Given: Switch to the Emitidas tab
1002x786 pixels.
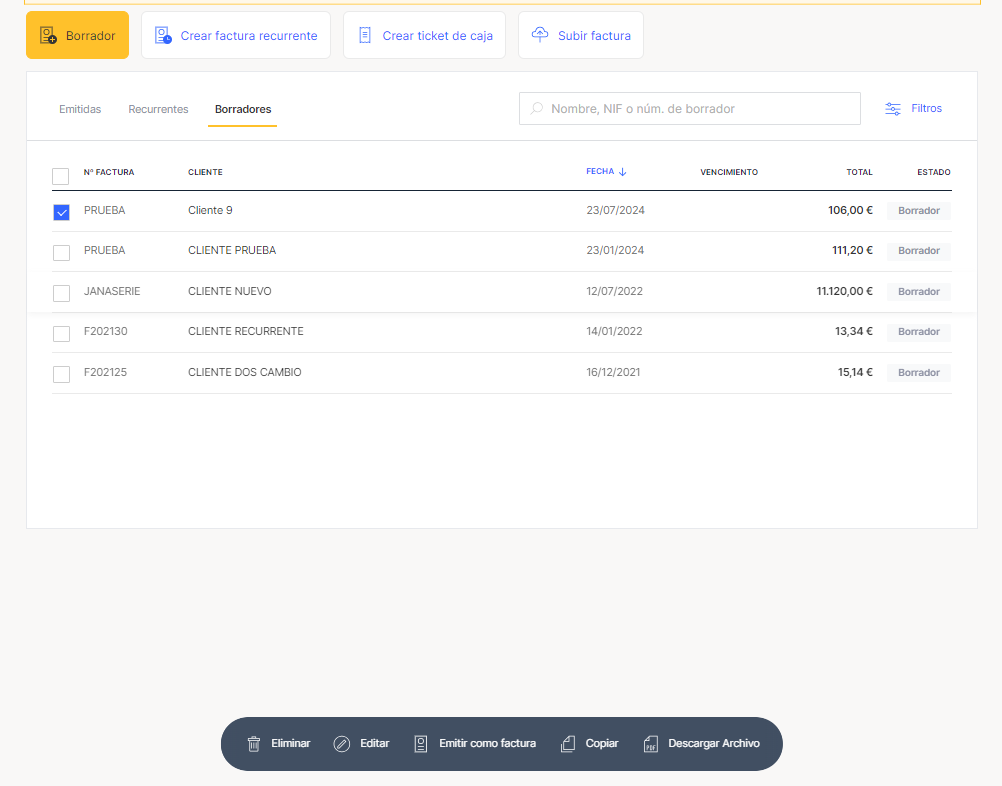Looking at the screenshot, I should tap(80, 109).
